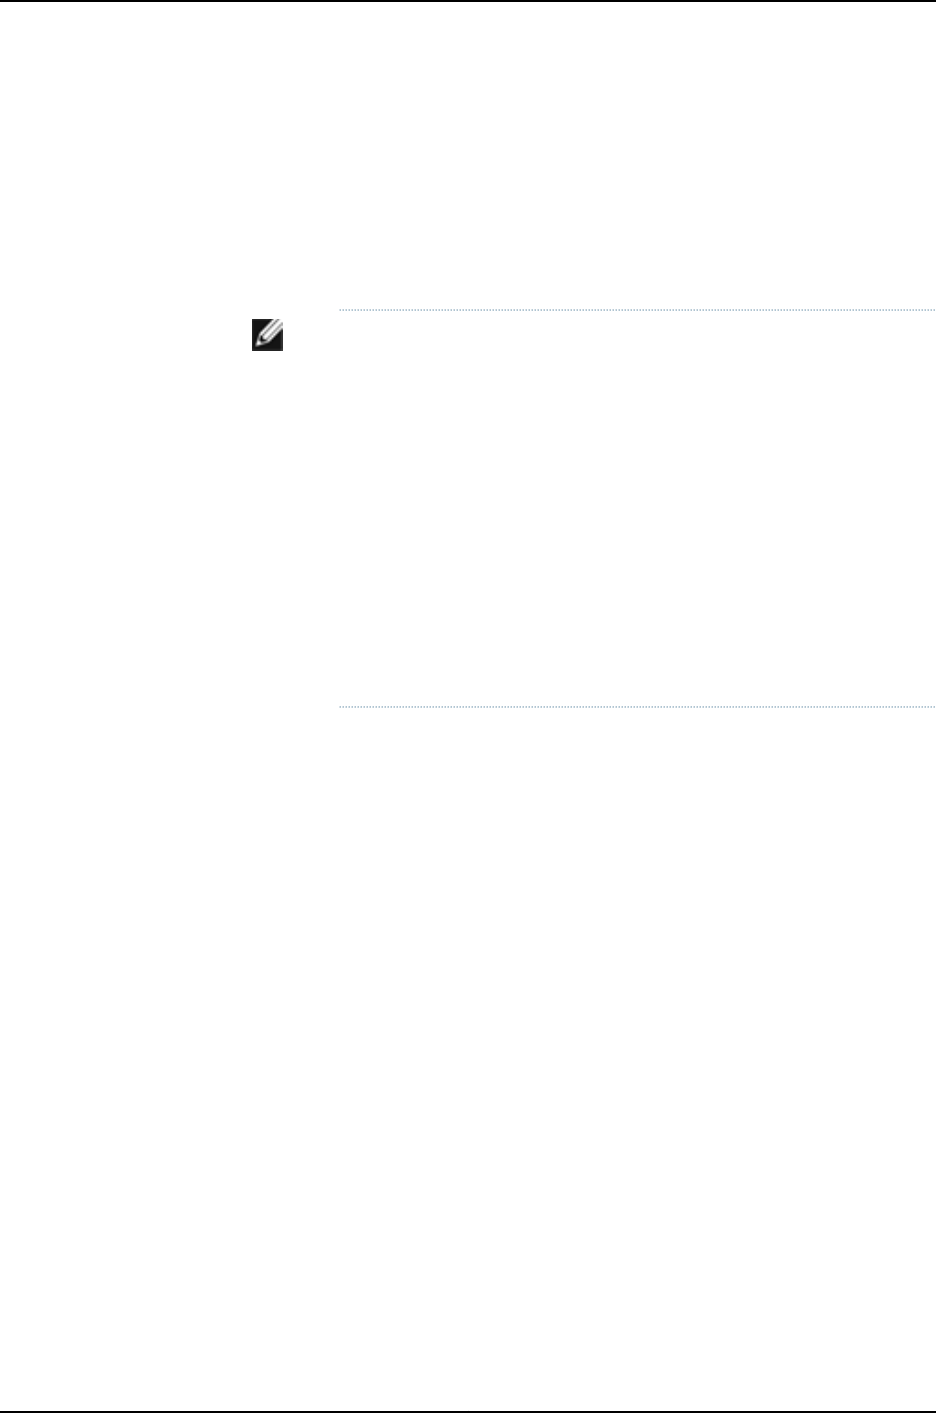Click right end of upper dotted line

click(x=931, y=310)
